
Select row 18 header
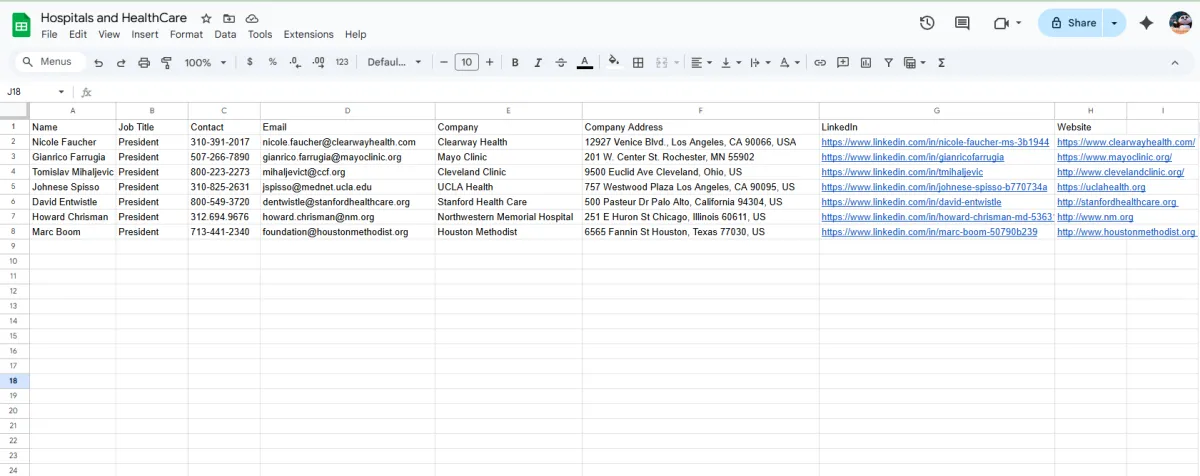tap(14, 381)
